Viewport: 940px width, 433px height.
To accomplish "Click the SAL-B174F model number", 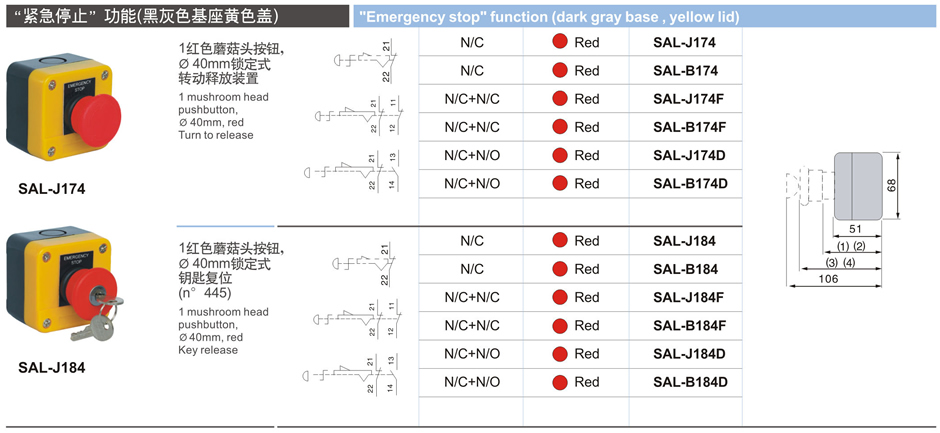I will pyautogui.click(x=689, y=127).
